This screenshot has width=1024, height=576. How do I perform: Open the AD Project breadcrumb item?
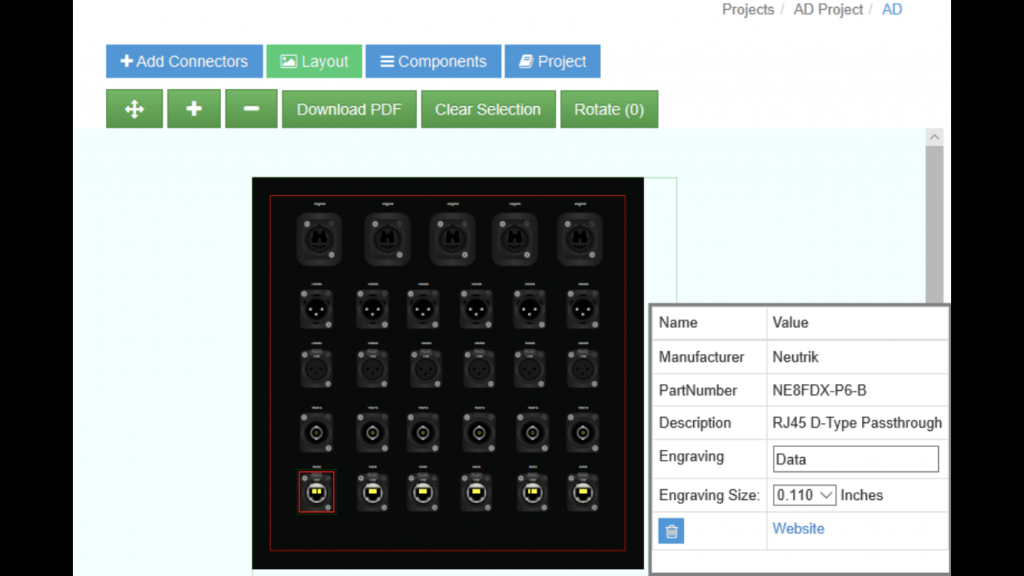pyautogui.click(x=828, y=9)
